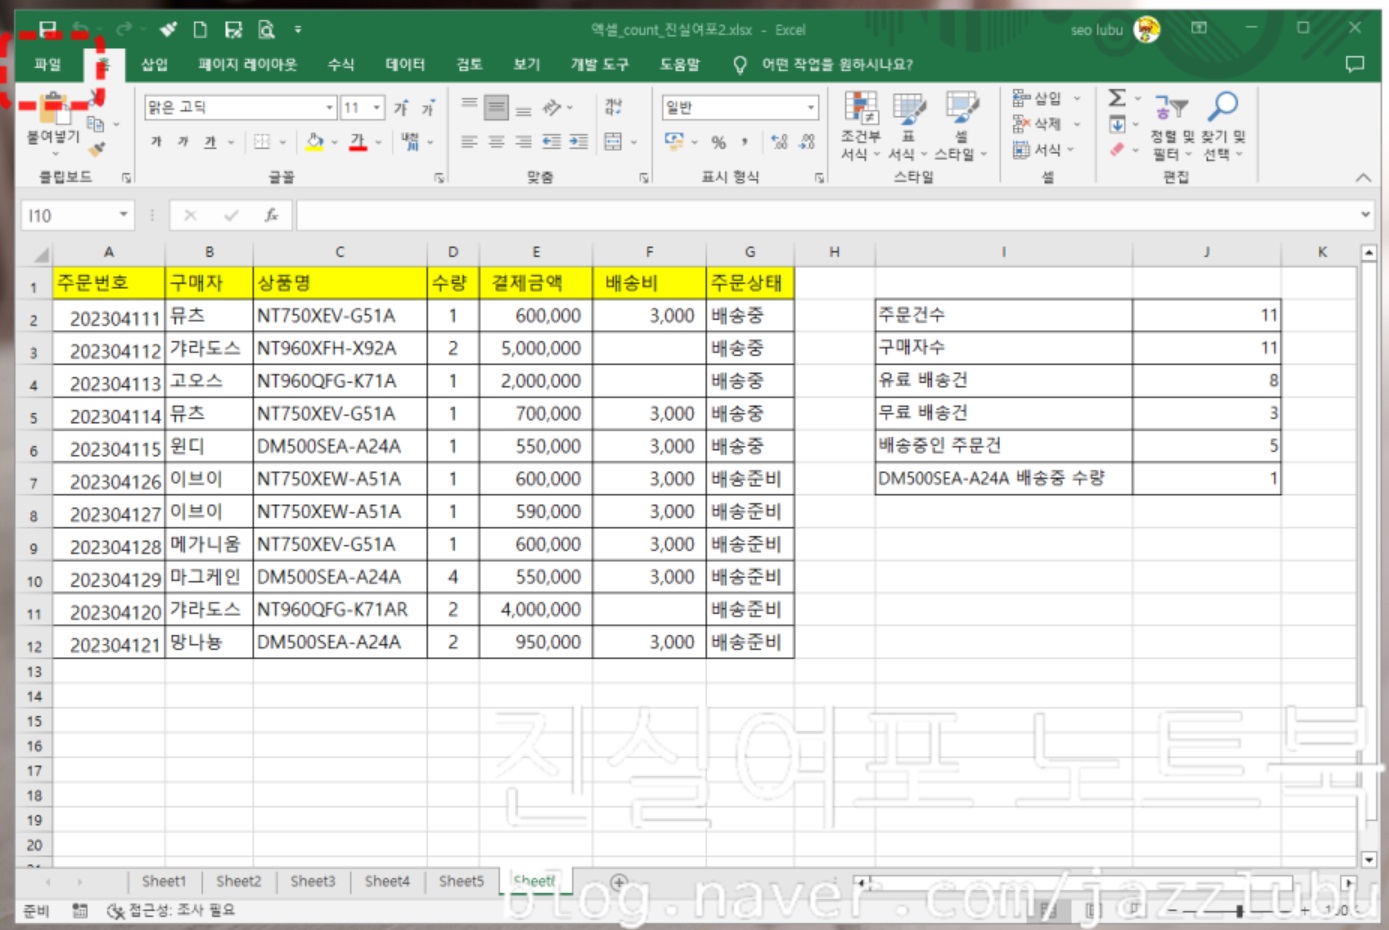Align text to the right
Screen dimensions: 1389x930
(x=523, y=142)
